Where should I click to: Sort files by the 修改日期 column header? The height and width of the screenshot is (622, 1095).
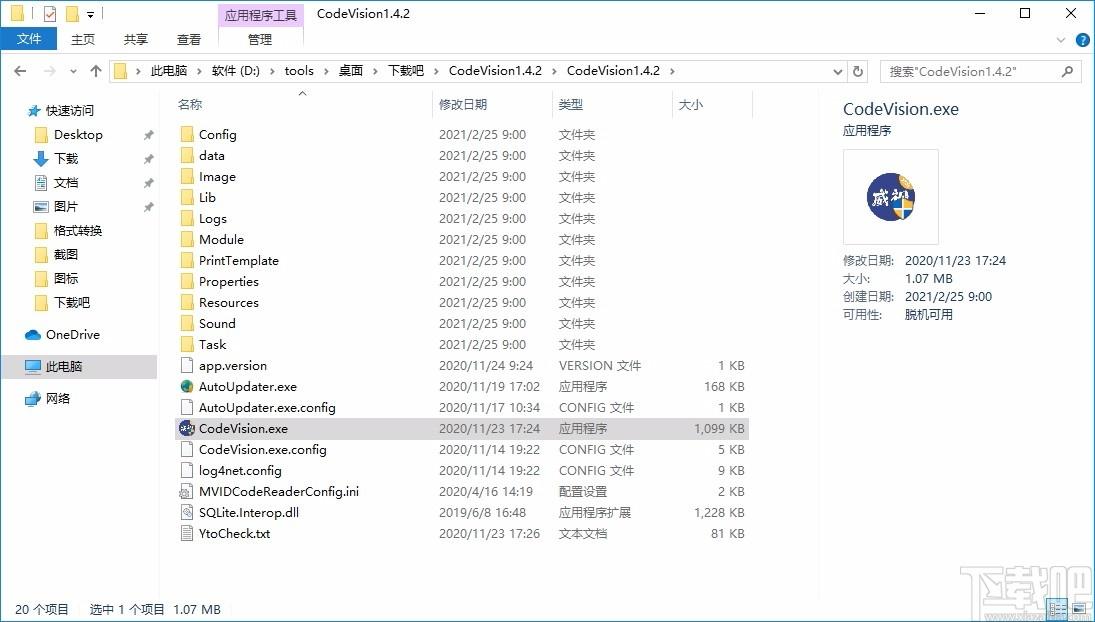click(463, 104)
